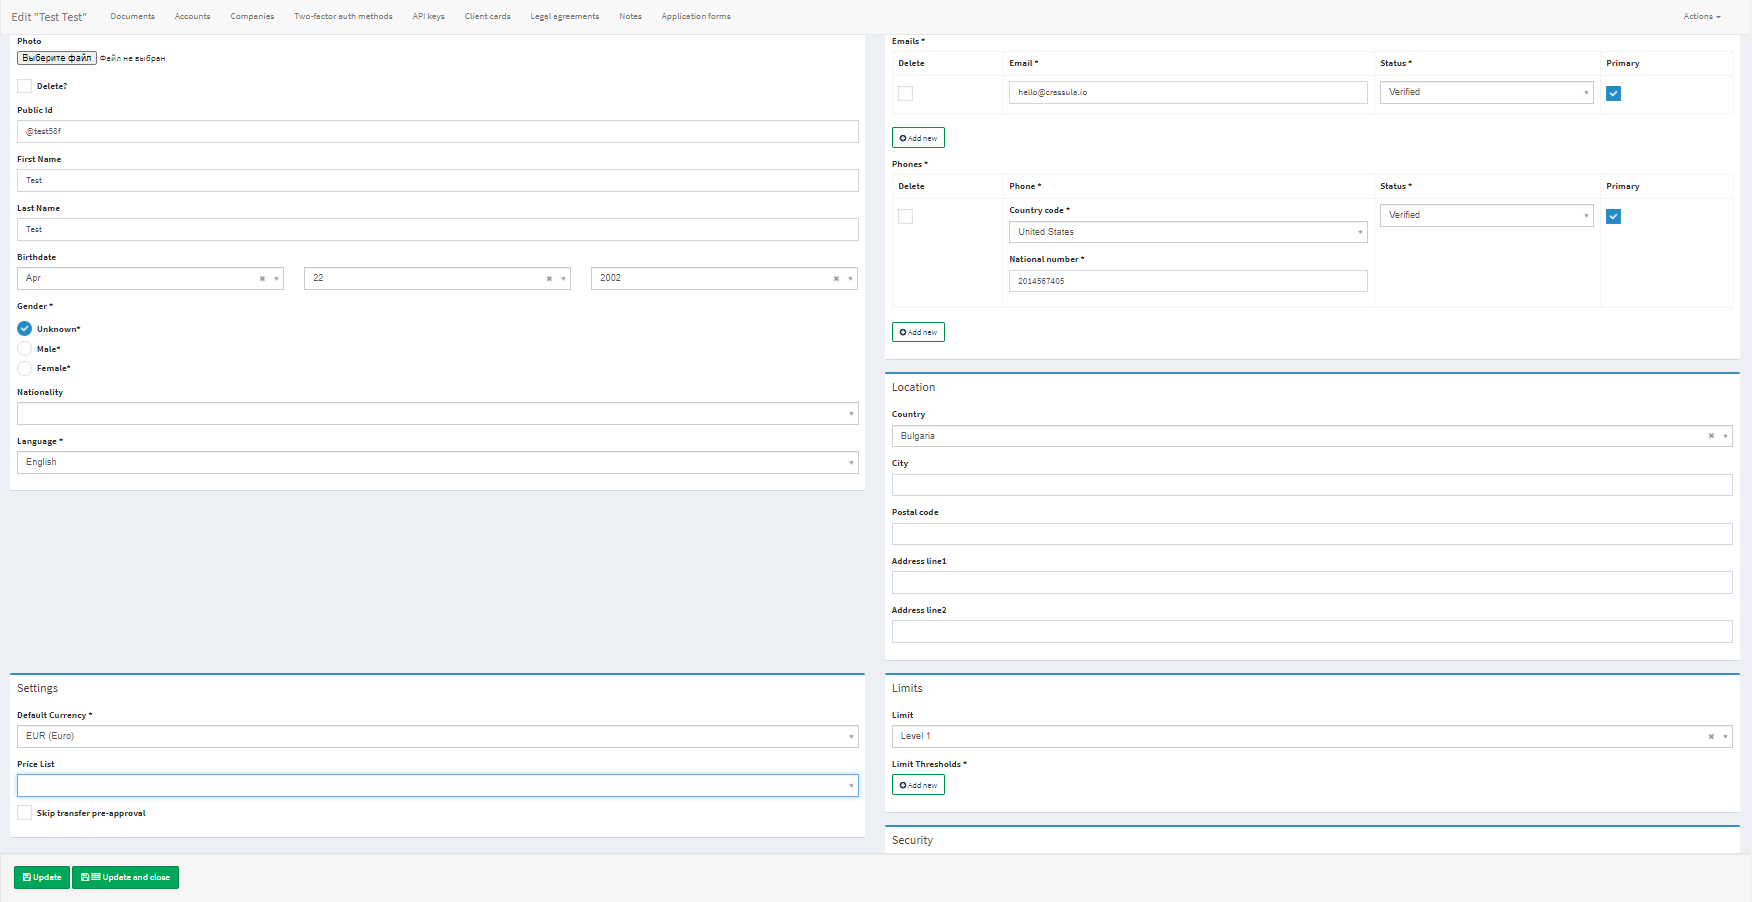Enable Skip transfer pre-approval checkbox
Viewport: 1752px width, 902px height.
(x=25, y=813)
